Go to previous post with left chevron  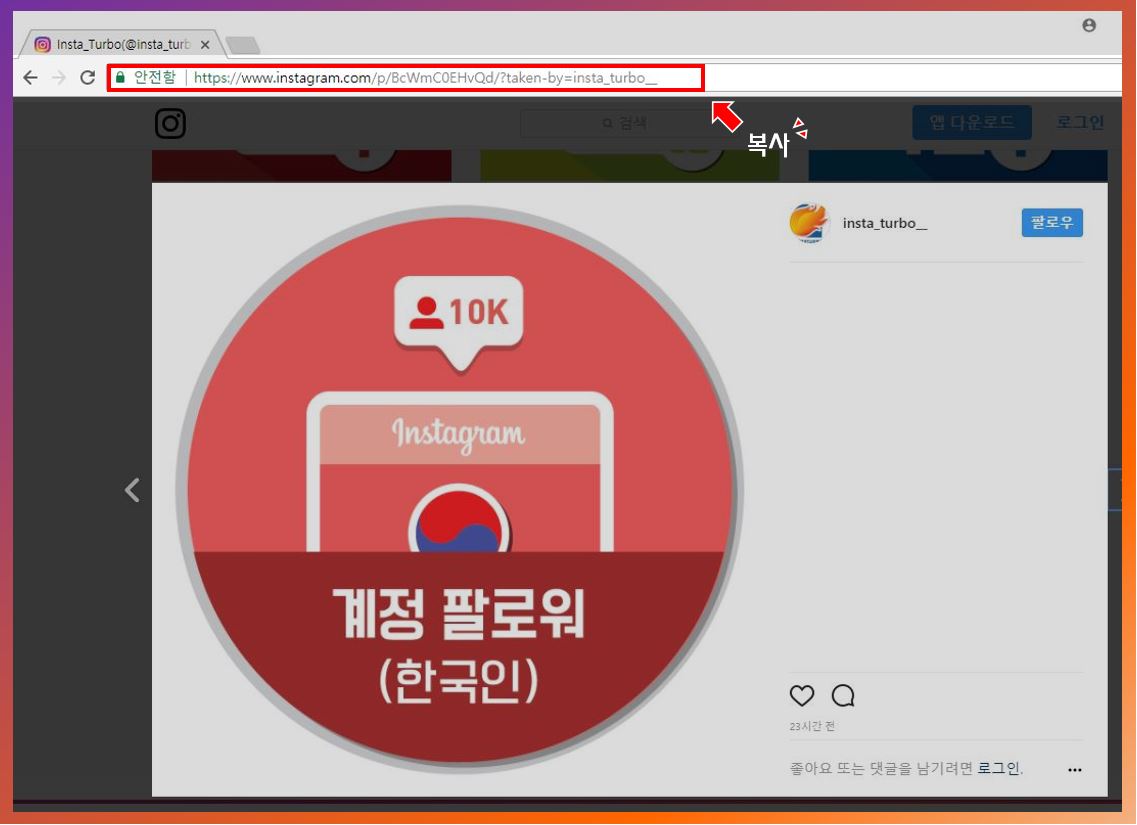click(132, 490)
